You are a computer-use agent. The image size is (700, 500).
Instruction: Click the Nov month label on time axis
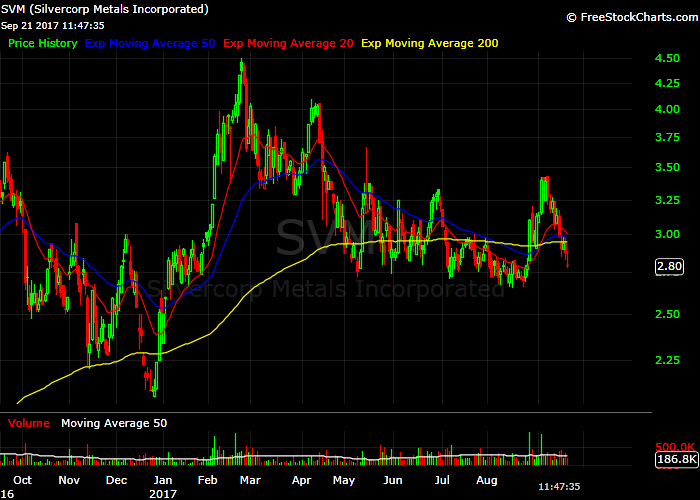(x=69, y=480)
